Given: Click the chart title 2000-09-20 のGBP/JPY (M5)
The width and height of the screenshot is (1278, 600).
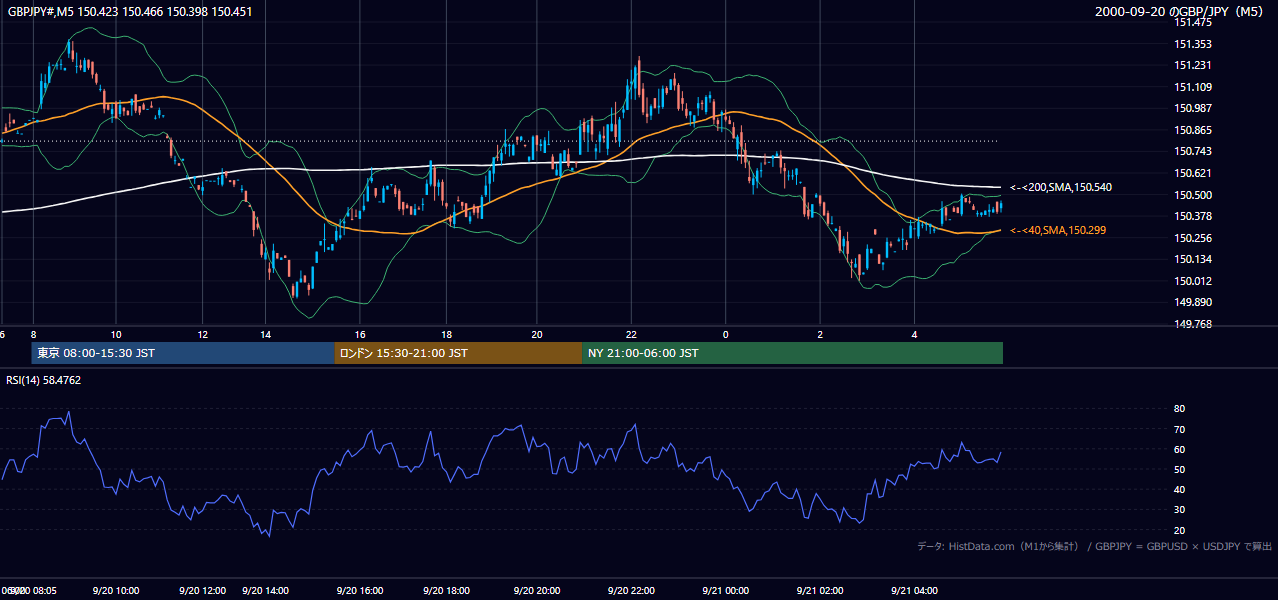Looking at the screenshot, I should 1180,12.
